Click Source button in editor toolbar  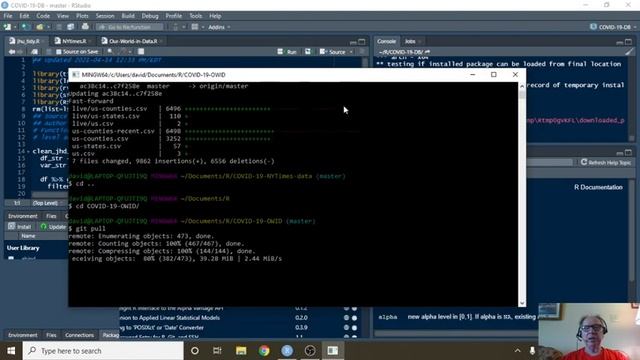tap(333, 52)
